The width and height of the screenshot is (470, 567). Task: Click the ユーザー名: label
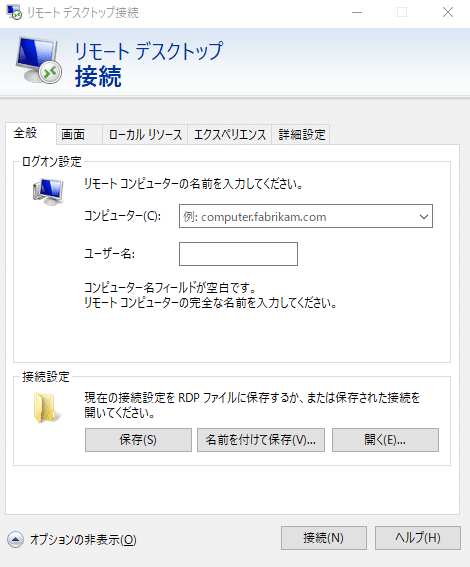(109, 253)
